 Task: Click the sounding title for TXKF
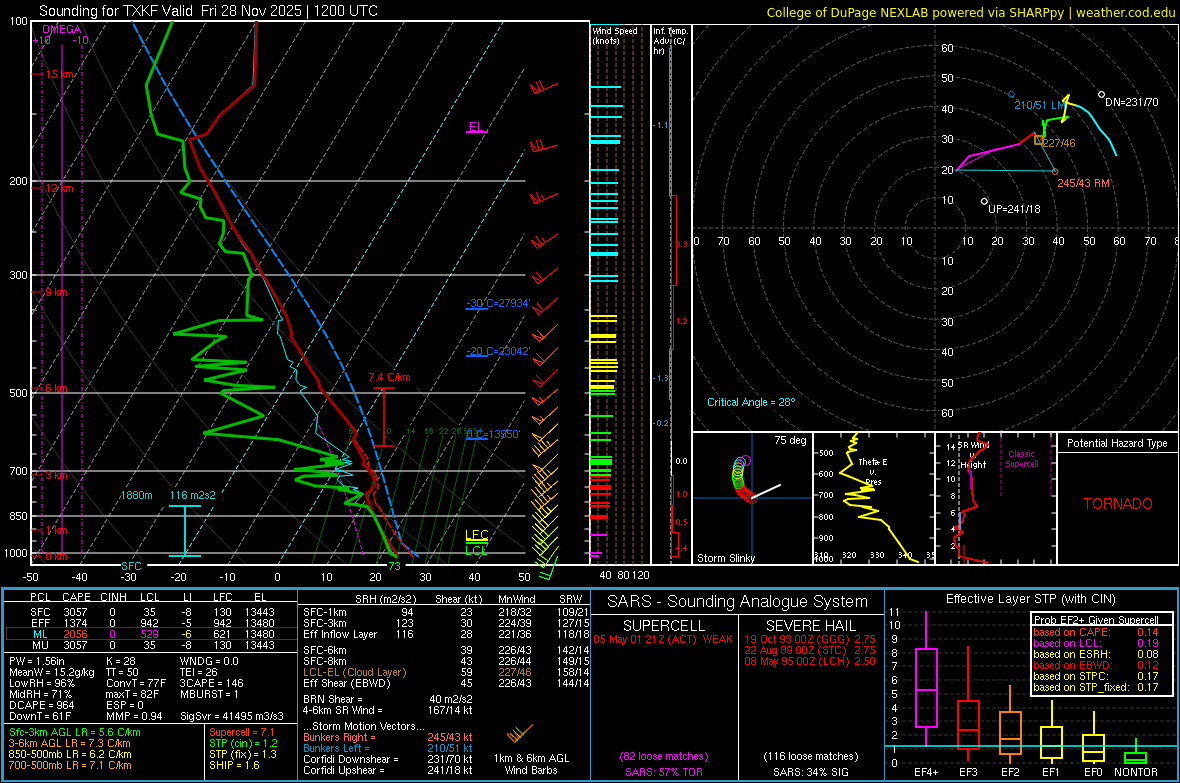click(x=208, y=11)
